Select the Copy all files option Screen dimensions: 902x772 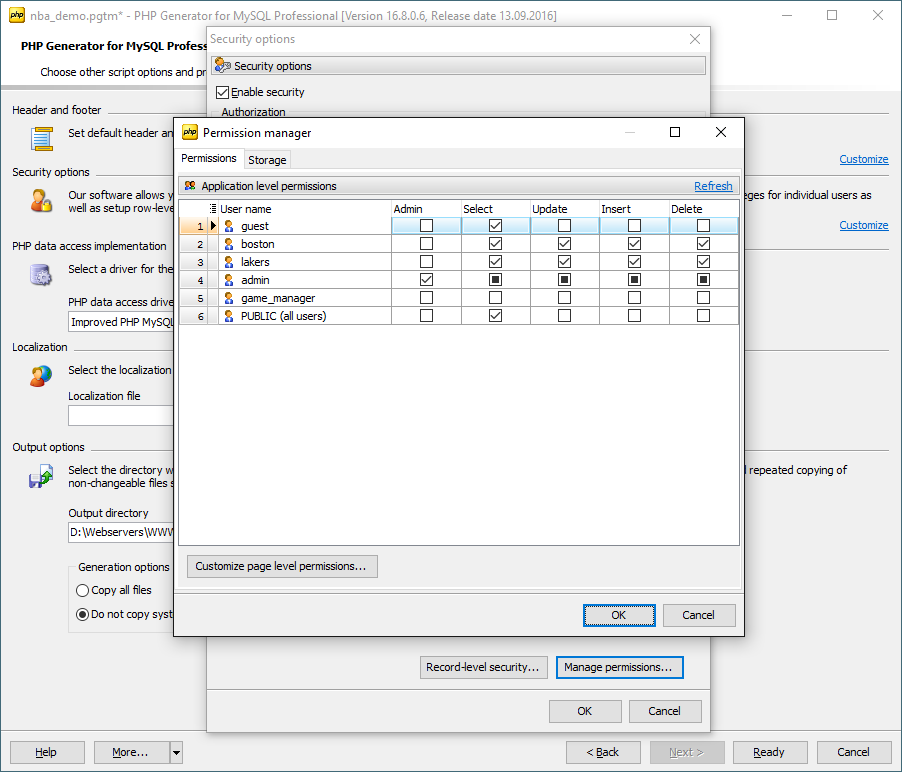pos(83,590)
